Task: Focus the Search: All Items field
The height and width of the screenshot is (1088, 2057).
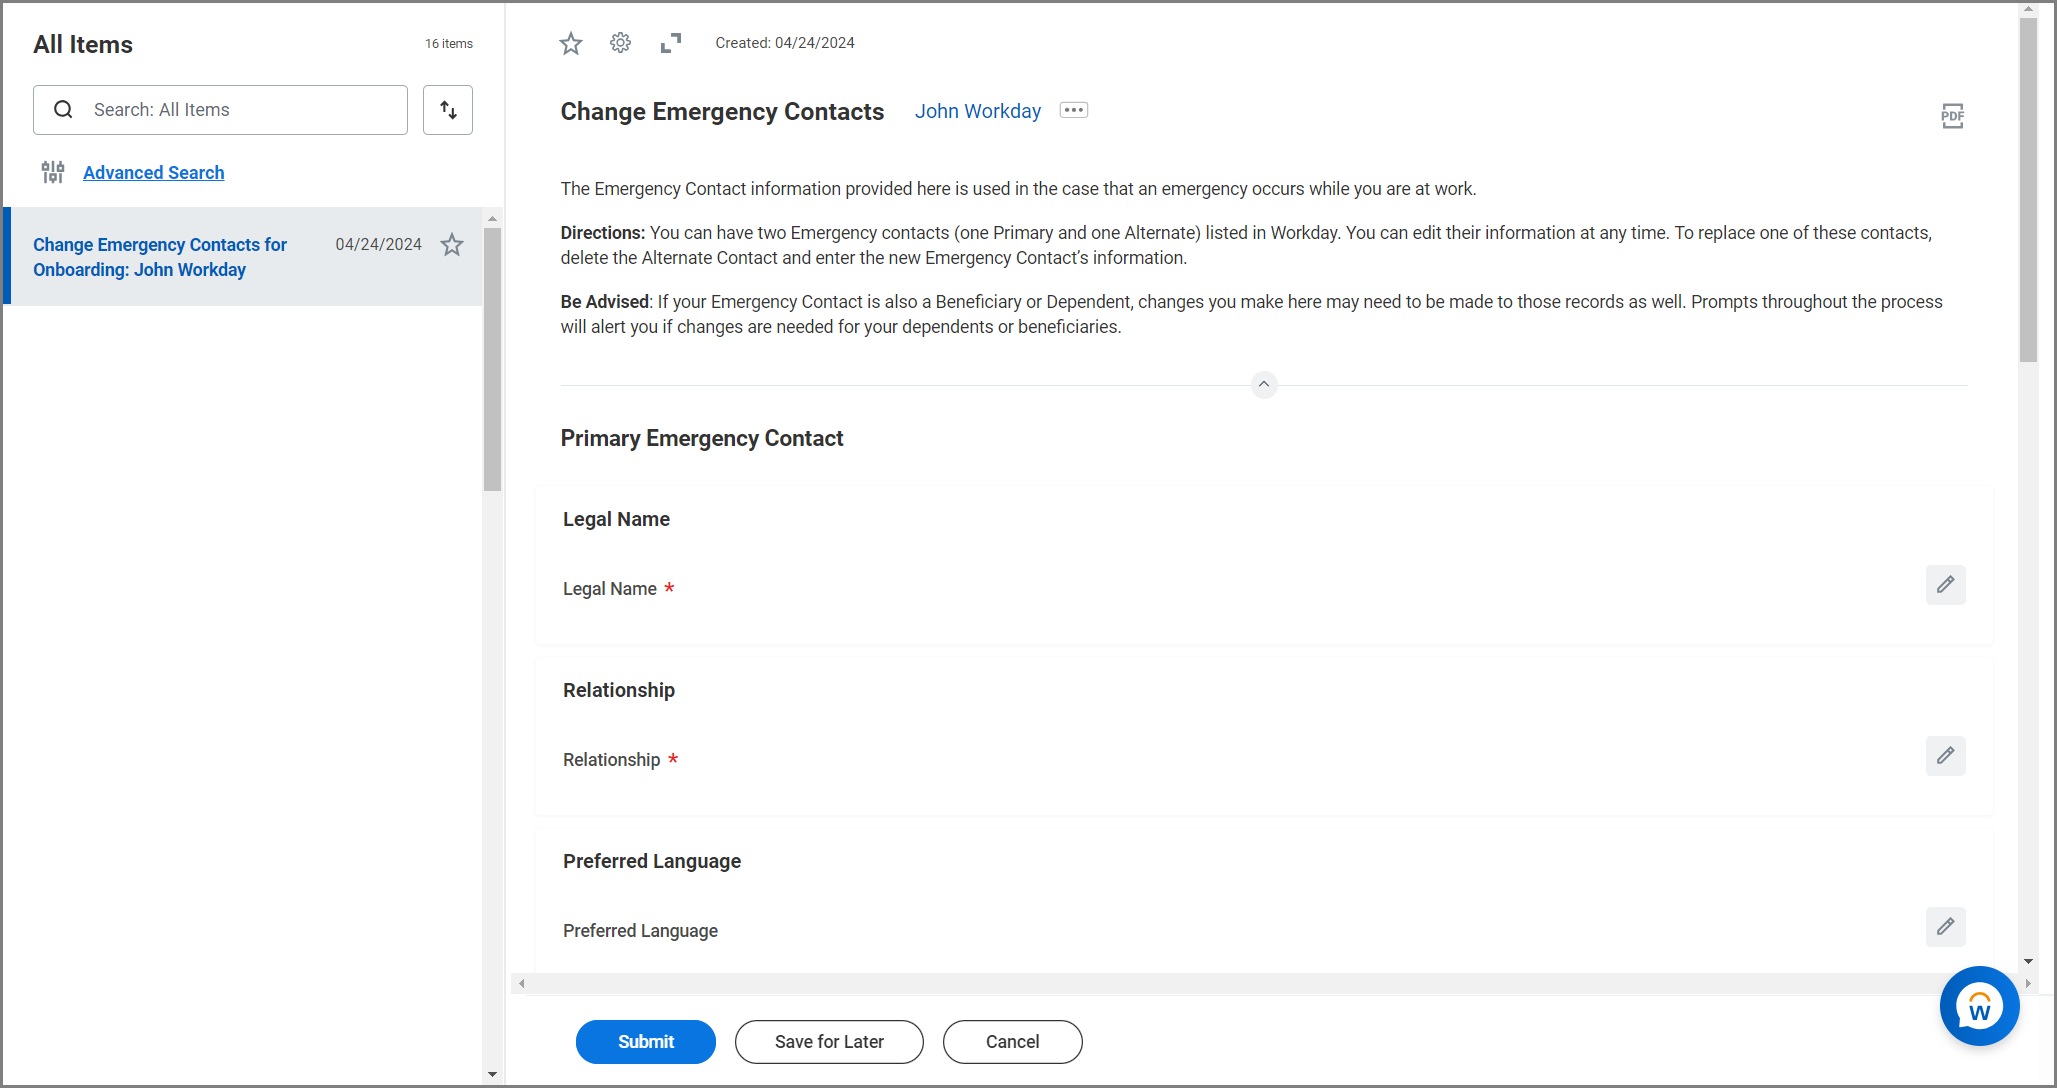Action: pos(220,110)
